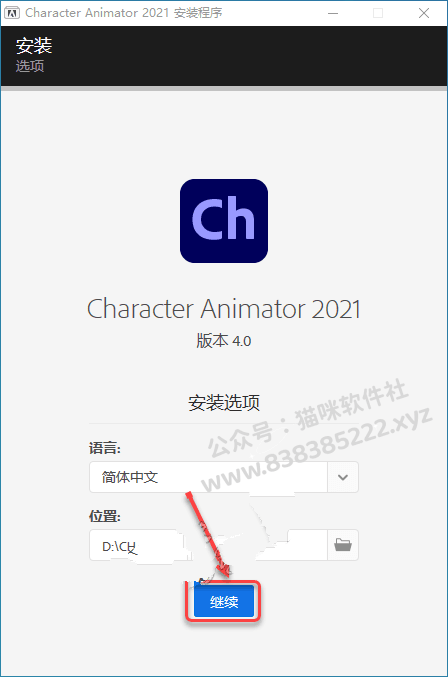Click the Adobe installer icon in title bar

pos(12,13)
